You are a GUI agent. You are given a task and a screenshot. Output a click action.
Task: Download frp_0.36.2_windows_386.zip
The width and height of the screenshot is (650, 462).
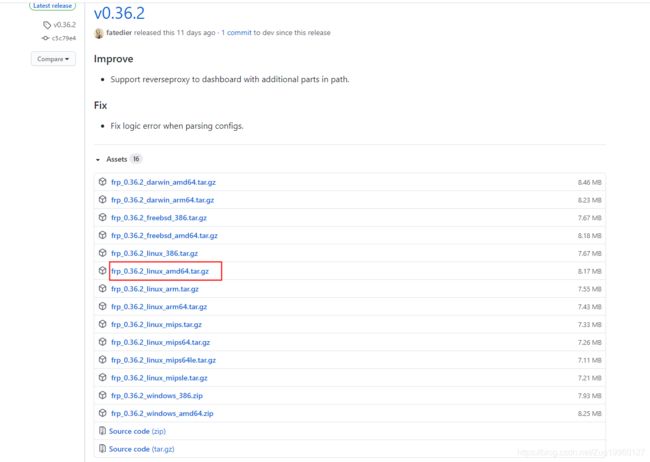(157, 396)
